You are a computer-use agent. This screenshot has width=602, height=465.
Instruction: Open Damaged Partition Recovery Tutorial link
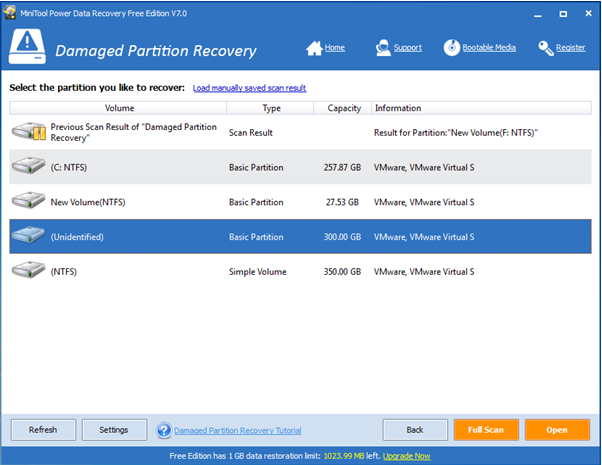[238, 430]
